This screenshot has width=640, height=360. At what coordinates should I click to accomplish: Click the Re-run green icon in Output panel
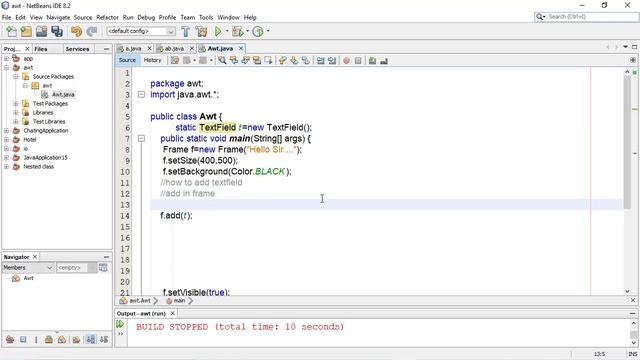tap(120, 324)
